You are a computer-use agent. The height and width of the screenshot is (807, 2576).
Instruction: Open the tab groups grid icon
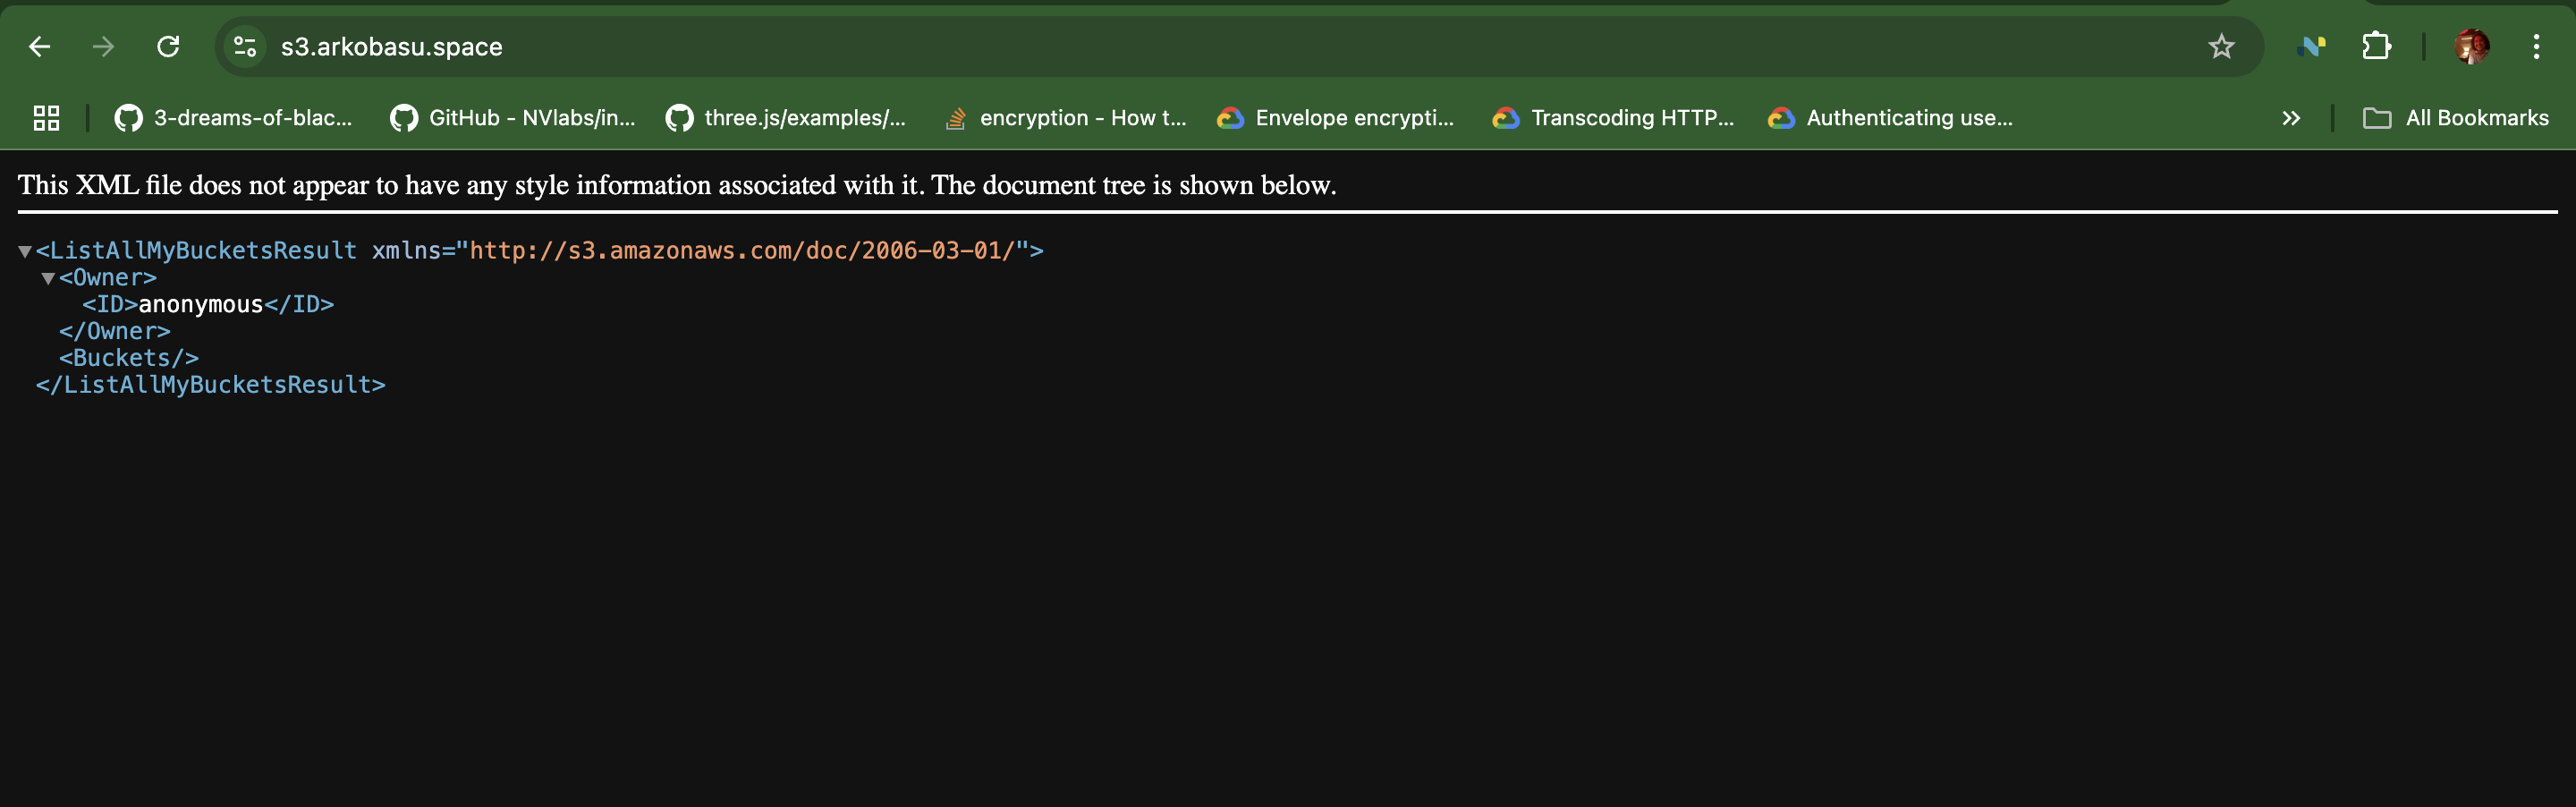44,117
